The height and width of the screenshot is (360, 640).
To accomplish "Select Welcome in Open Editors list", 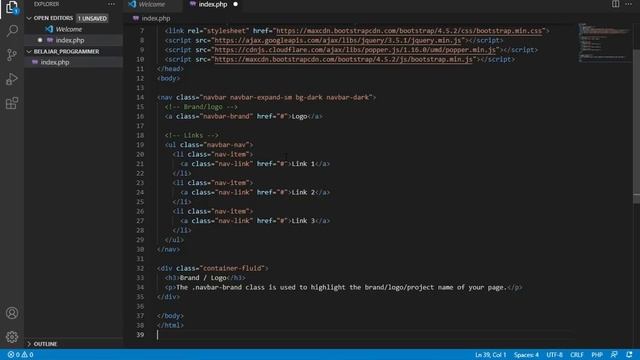I will (x=69, y=29).
